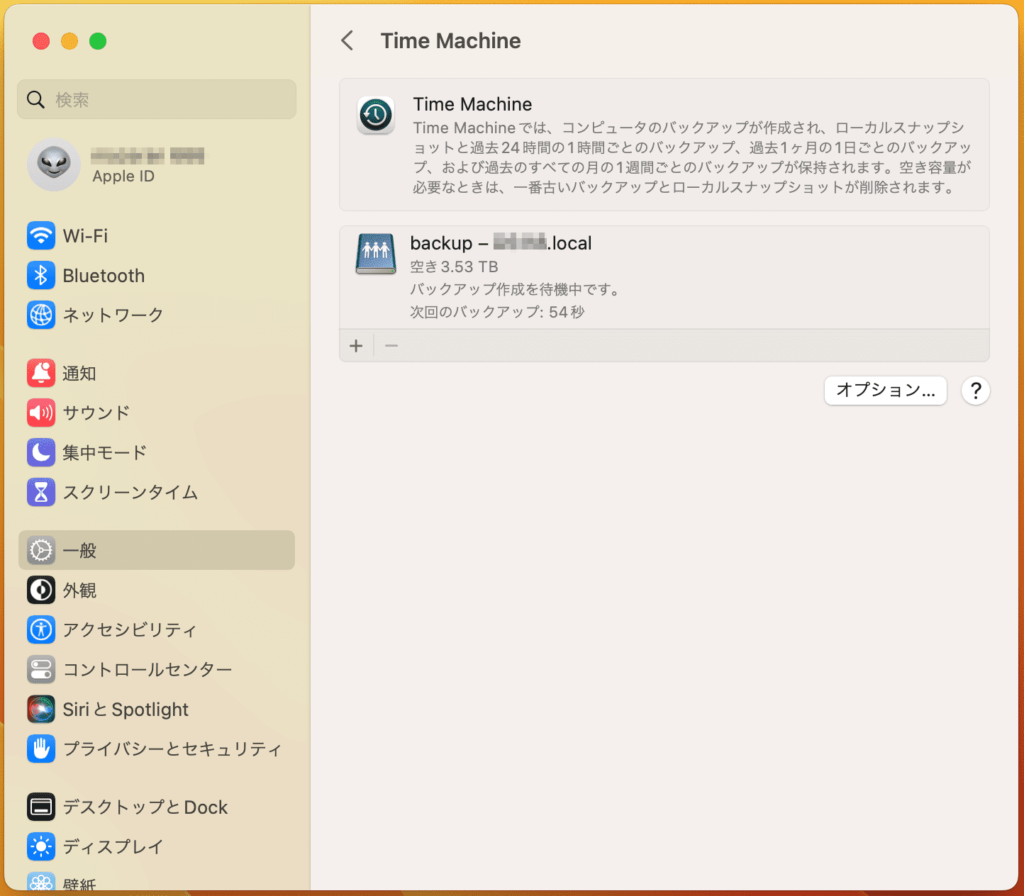The height and width of the screenshot is (896, 1024).
Task: Open the 外観 appearance icon
Action: (40, 590)
